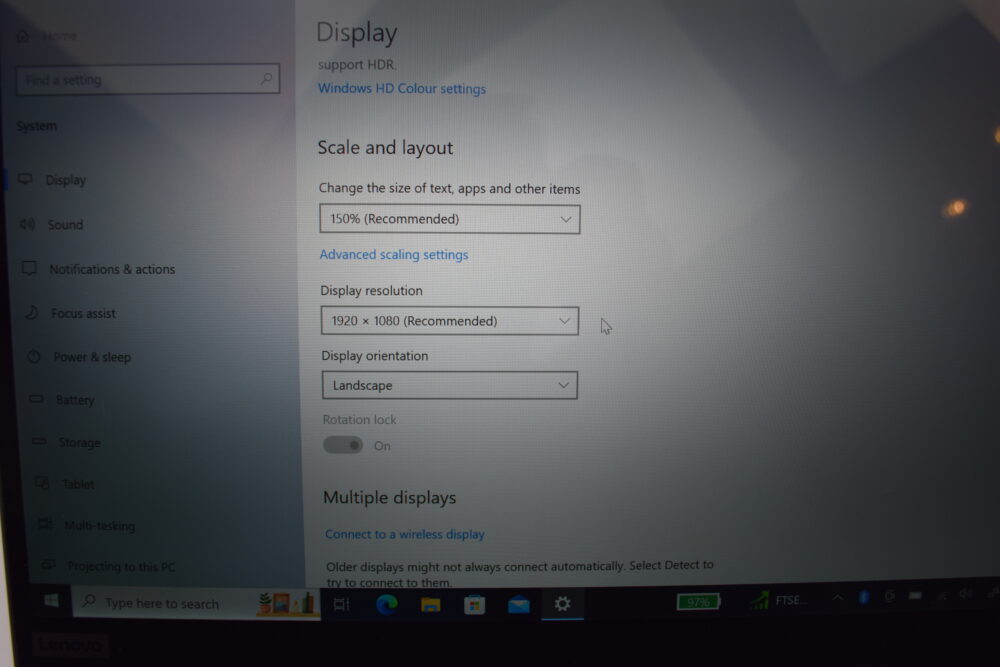The width and height of the screenshot is (1000, 667).
Task: Click the tablet icon beside Tablet
Action: click(x=42, y=483)
